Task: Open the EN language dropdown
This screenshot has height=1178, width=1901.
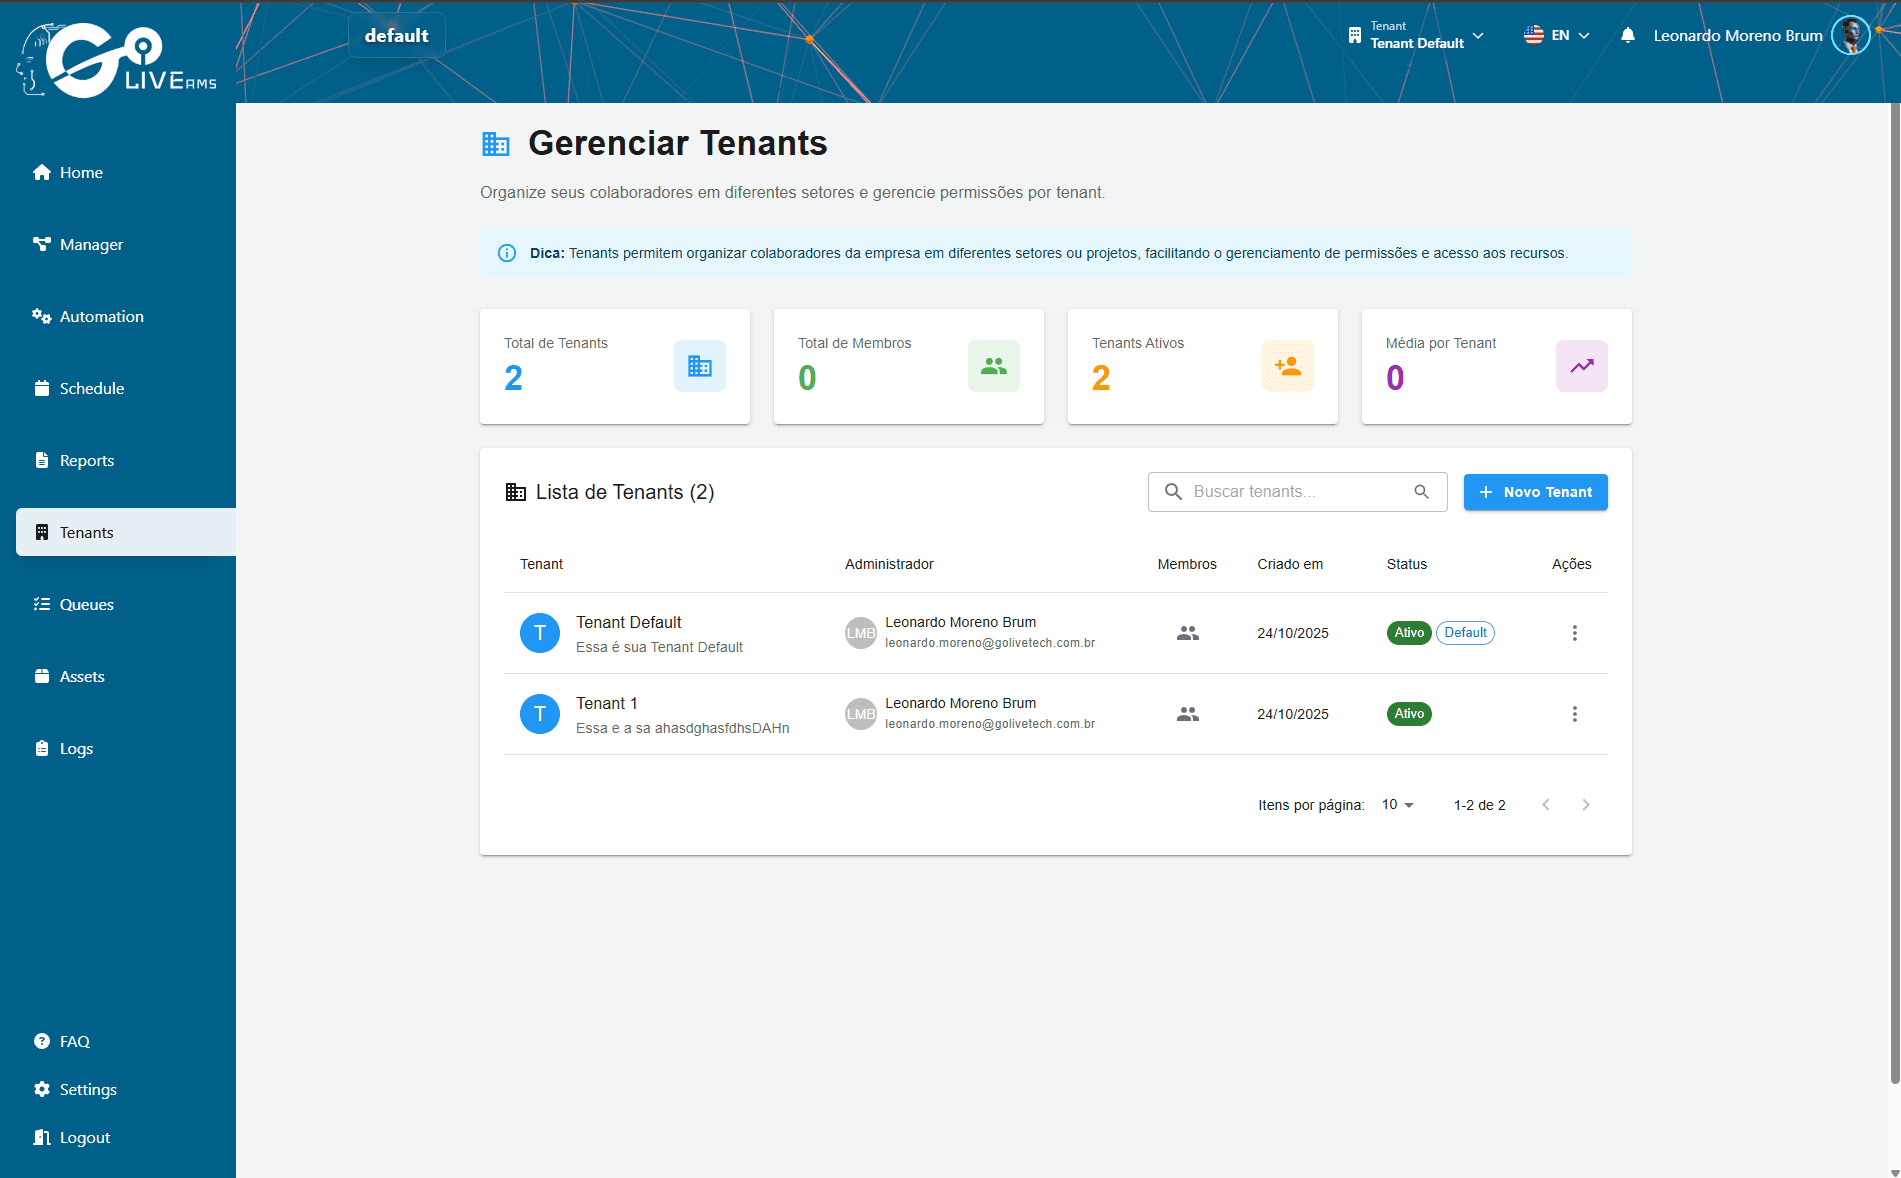Action: point(1556,35)
